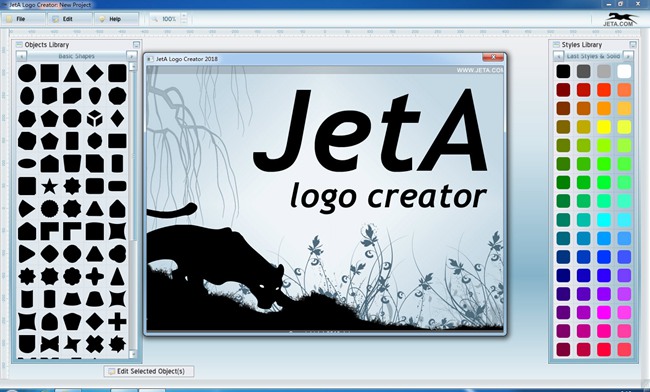Open the File menu

(x=23, y=19)
